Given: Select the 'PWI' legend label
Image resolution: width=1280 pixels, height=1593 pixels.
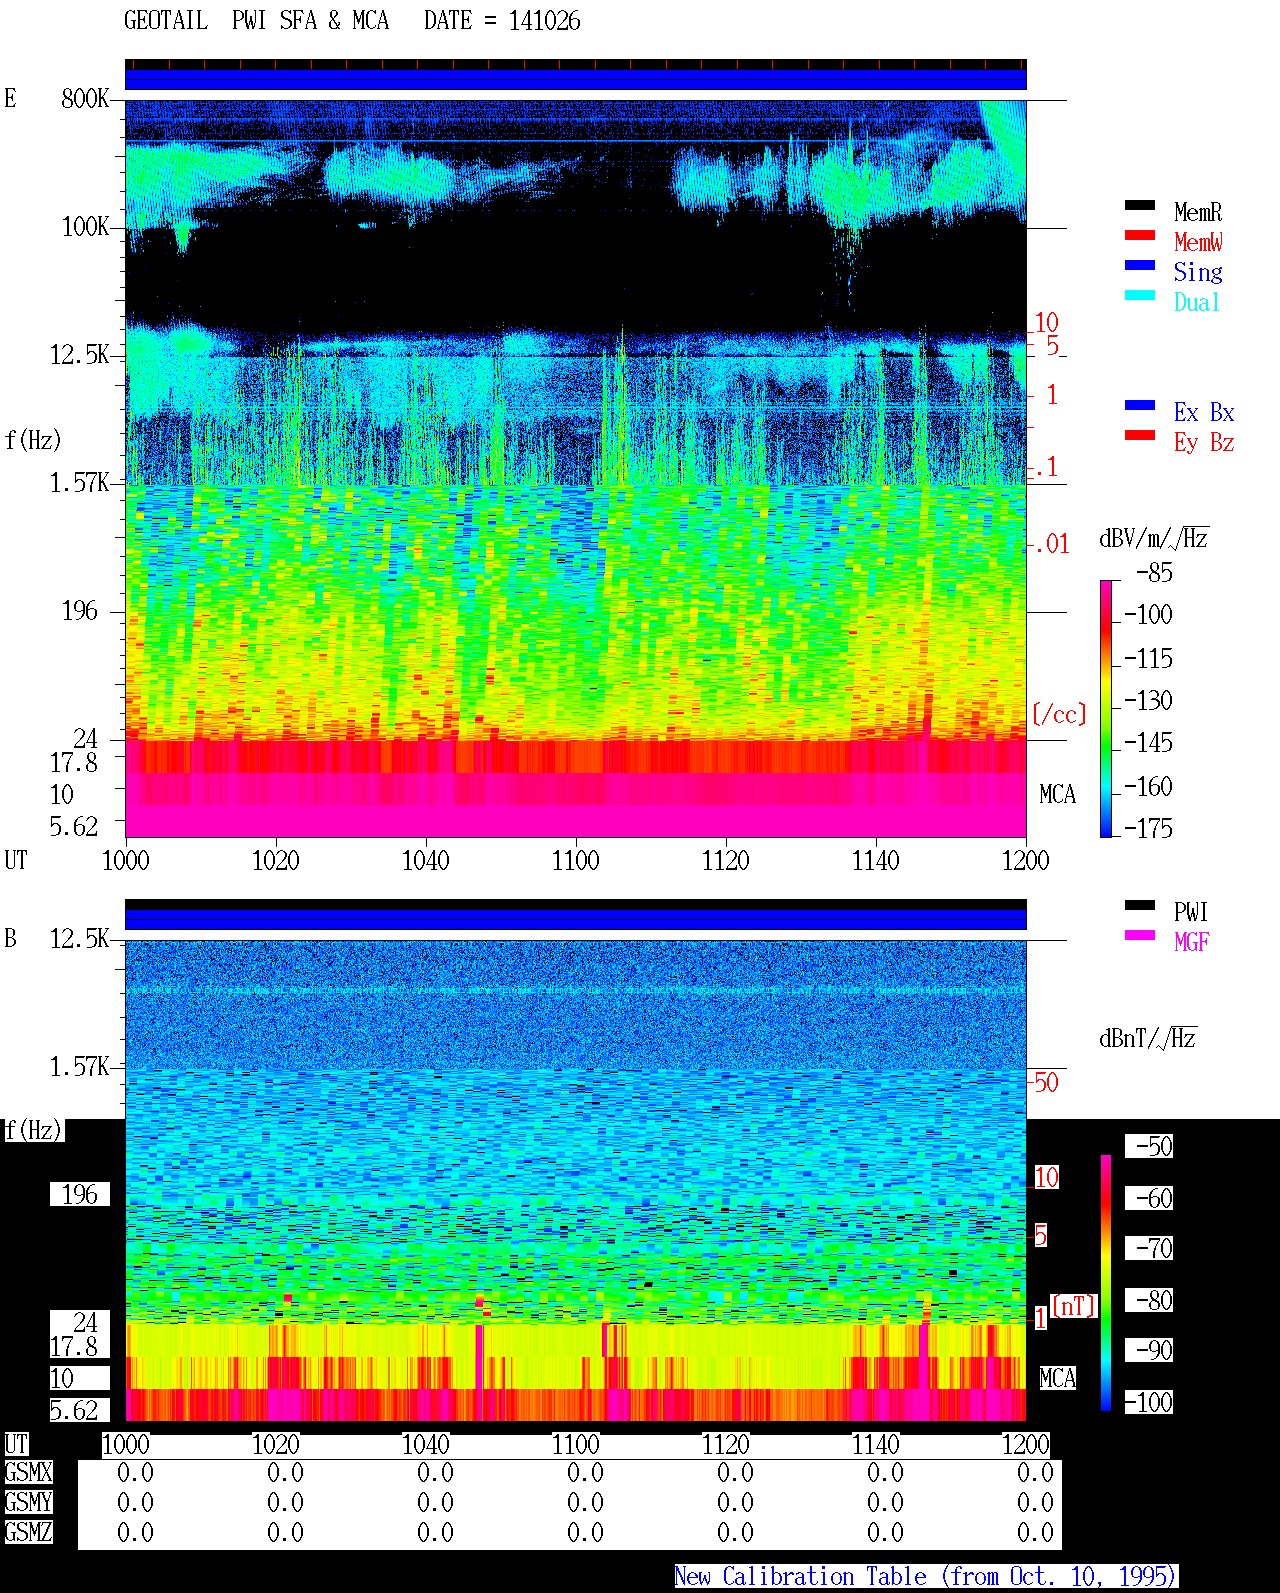Looking at the screenshot, I should [1191, 912].
